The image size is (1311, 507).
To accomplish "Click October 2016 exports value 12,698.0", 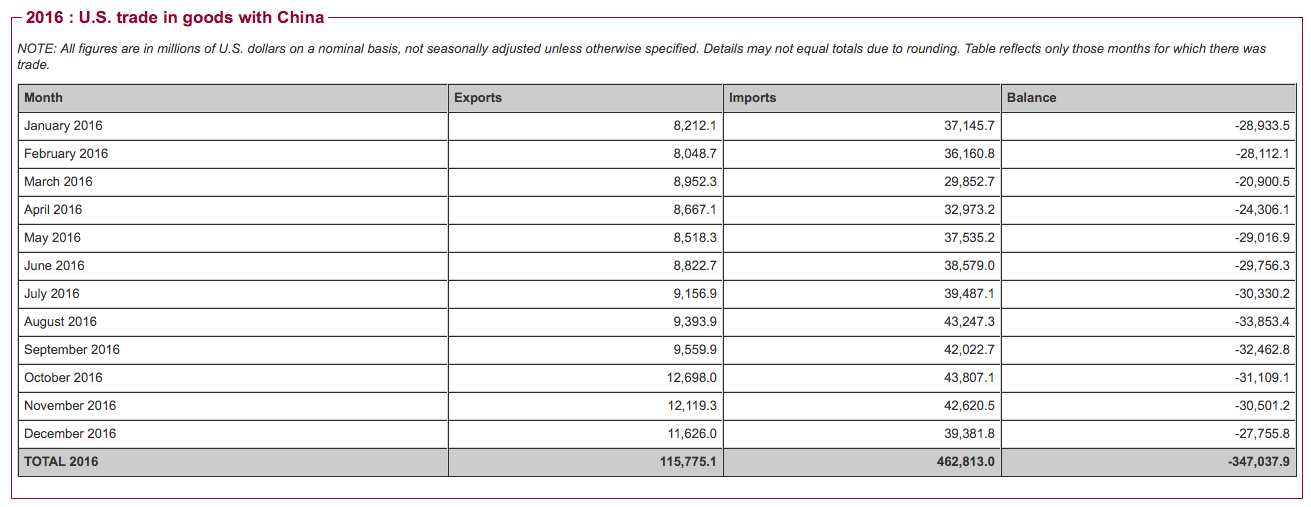I will pos(691,378).
